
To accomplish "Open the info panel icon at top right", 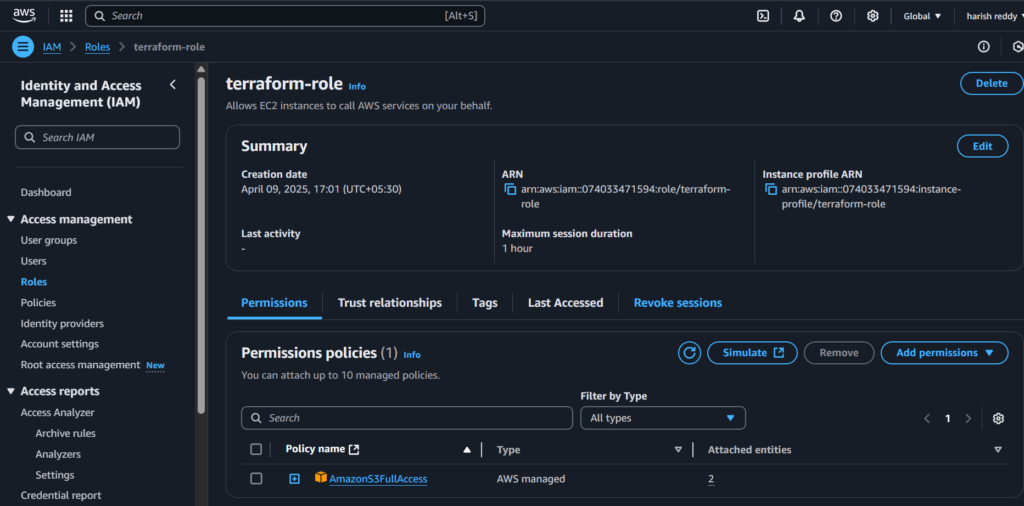I will [984, 47].
